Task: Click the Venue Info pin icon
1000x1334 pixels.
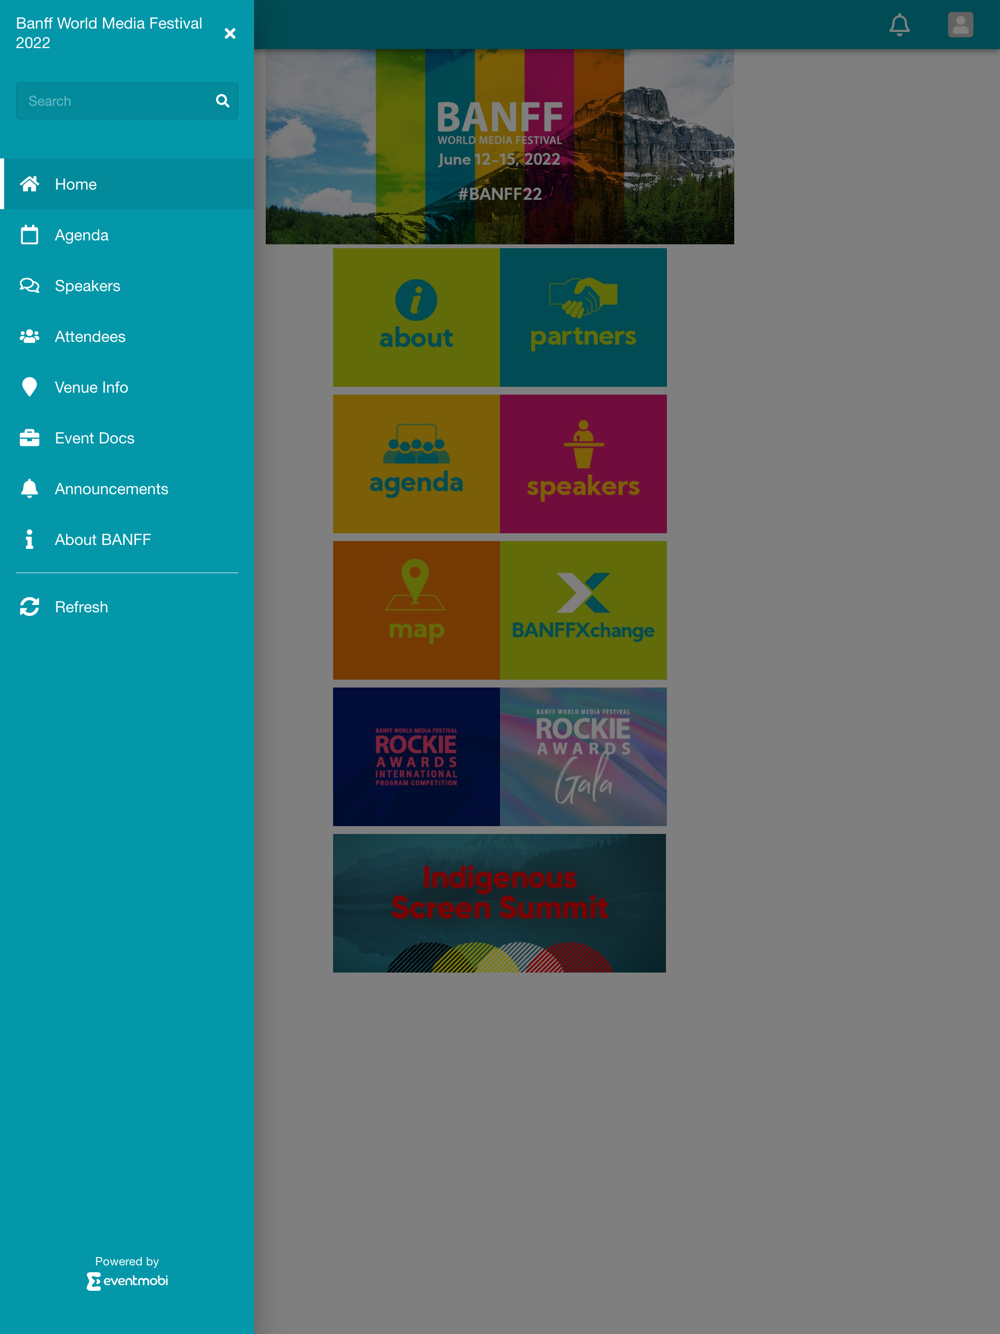Action: click(x=30, y=387)
